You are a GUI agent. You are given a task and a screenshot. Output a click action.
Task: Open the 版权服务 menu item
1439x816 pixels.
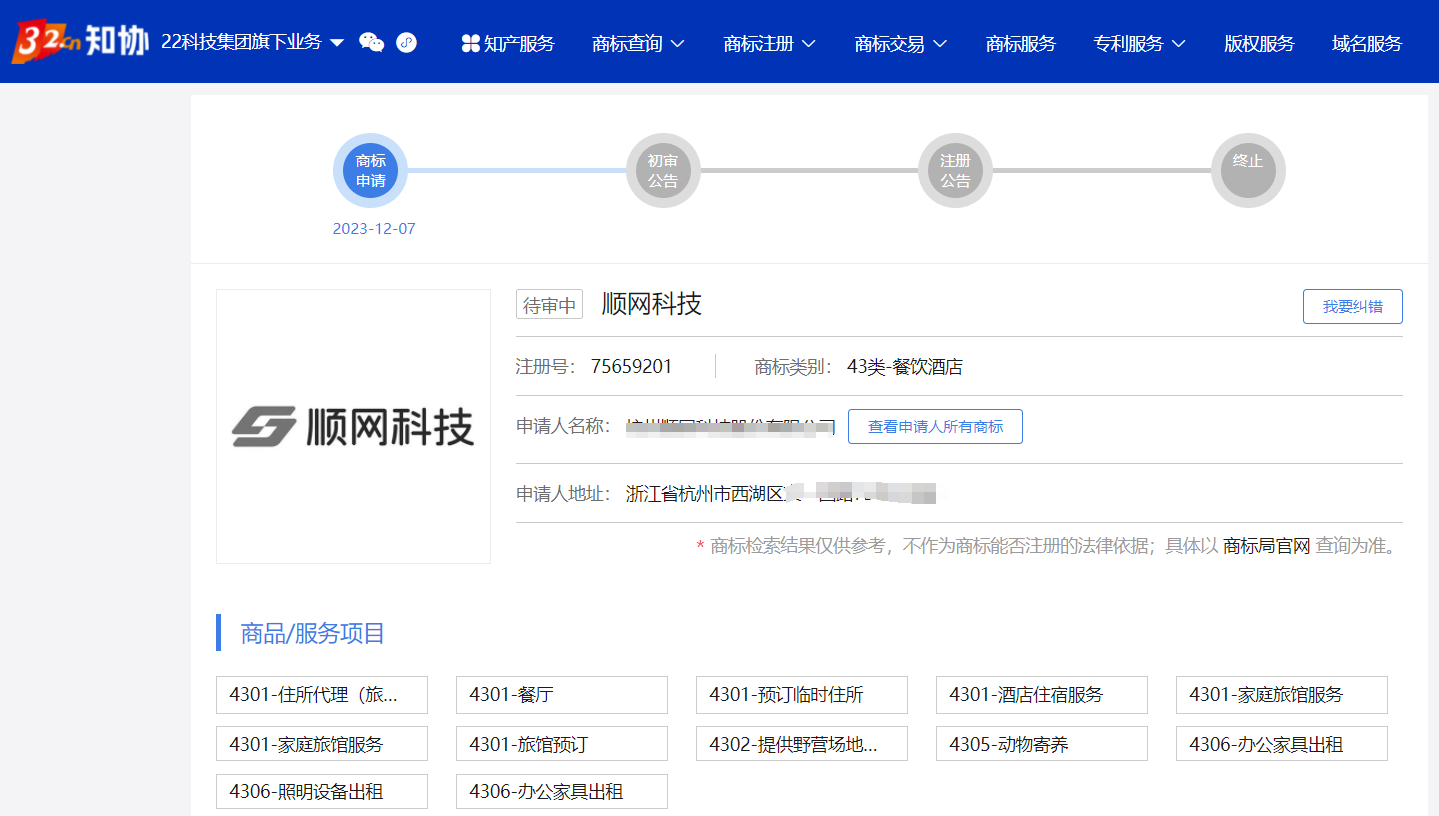[x=1259, y=43]
